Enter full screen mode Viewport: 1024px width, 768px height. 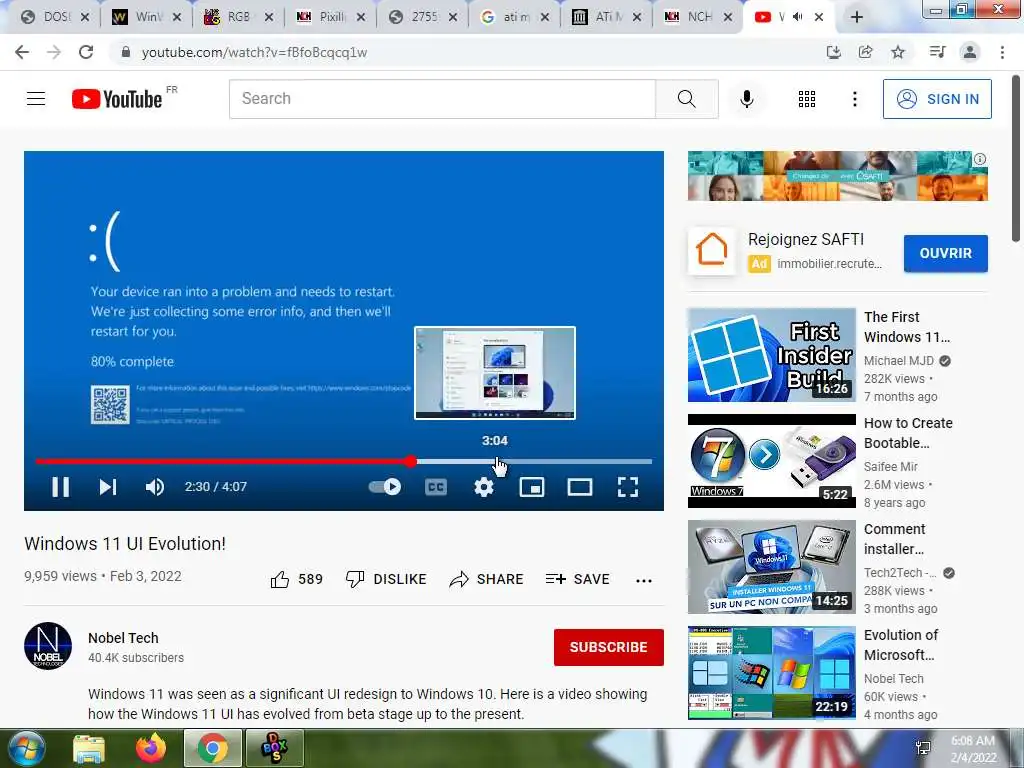[x=628, y=487]
